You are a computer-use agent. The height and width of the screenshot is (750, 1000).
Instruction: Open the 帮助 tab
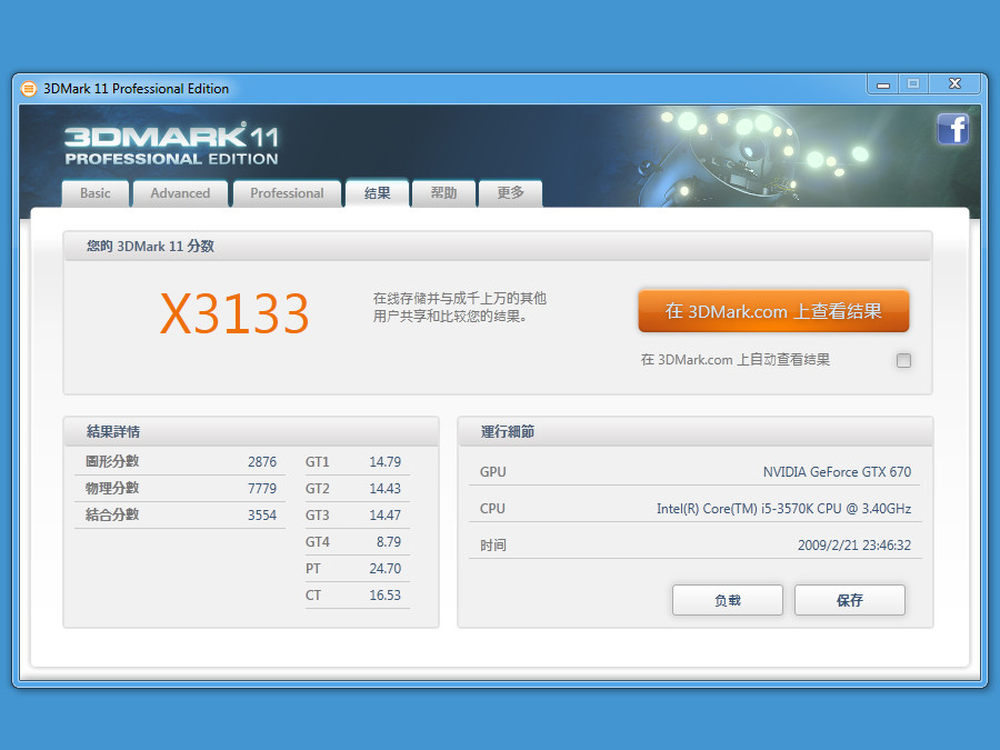coord(444,193)
